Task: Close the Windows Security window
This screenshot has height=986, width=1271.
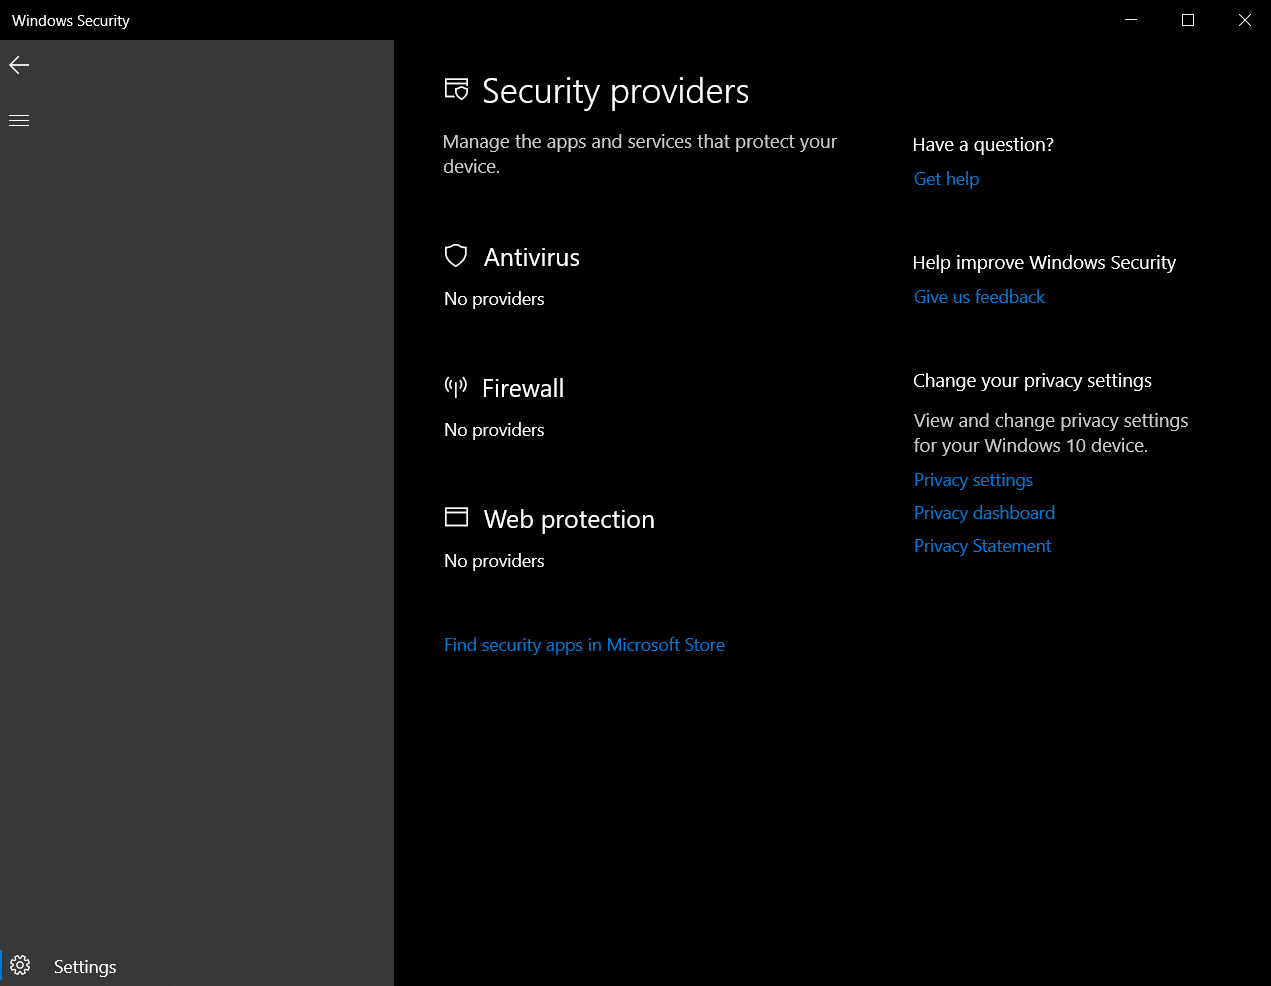Action: [x=1244, y=20]
